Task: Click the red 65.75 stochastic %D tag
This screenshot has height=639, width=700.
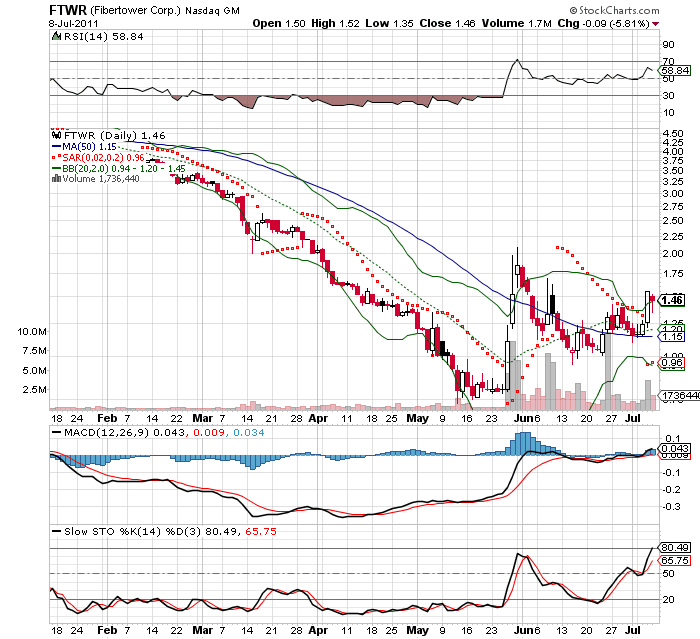Action: (675, 560)
